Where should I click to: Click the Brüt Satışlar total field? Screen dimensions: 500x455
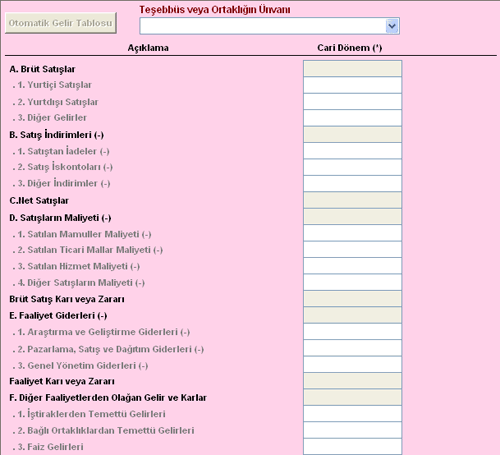(353, 68)
